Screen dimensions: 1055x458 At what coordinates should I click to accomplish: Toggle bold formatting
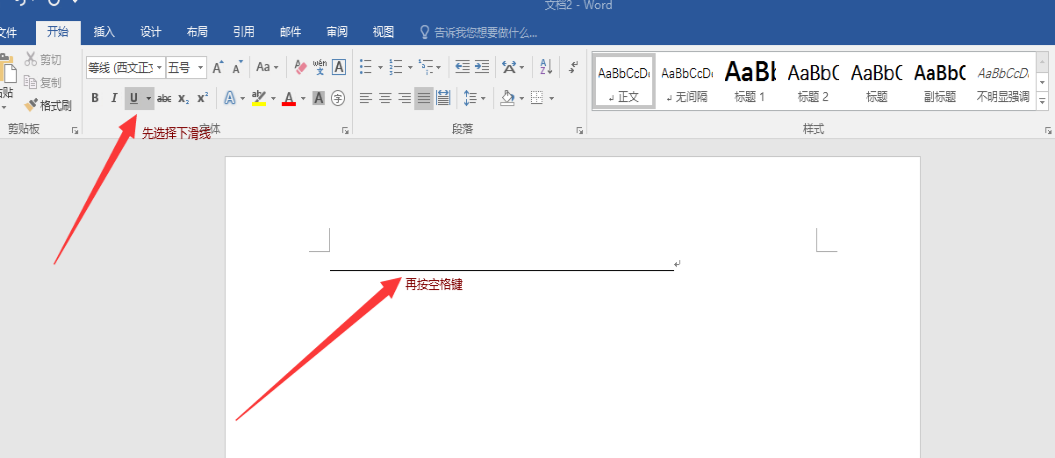(x=95, y=99)
